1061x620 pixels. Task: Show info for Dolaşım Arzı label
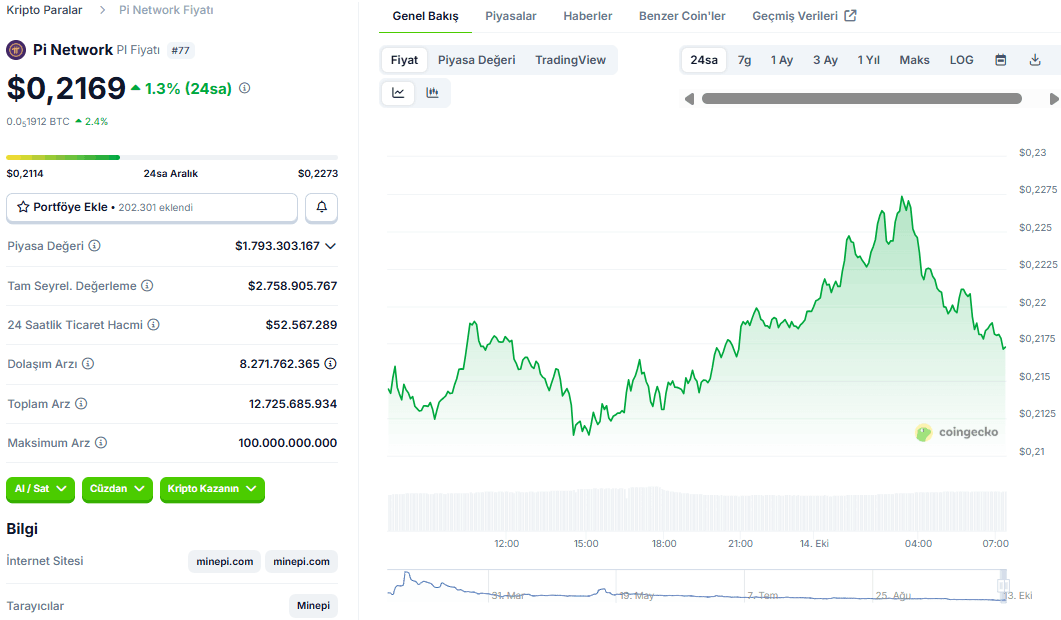coord(88,363)
